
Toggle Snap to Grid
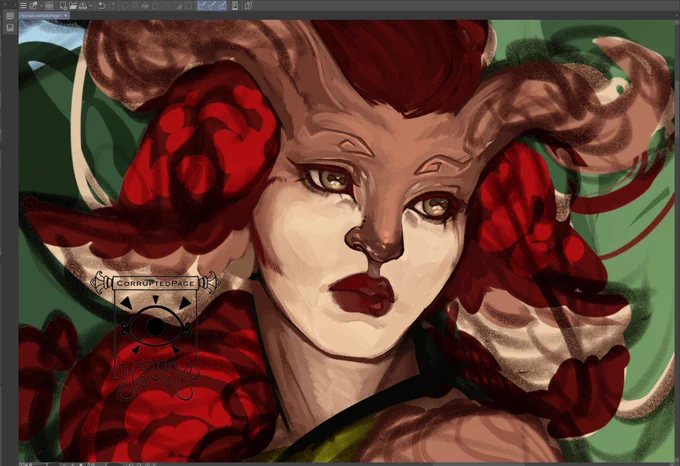[x=222, y=6]
